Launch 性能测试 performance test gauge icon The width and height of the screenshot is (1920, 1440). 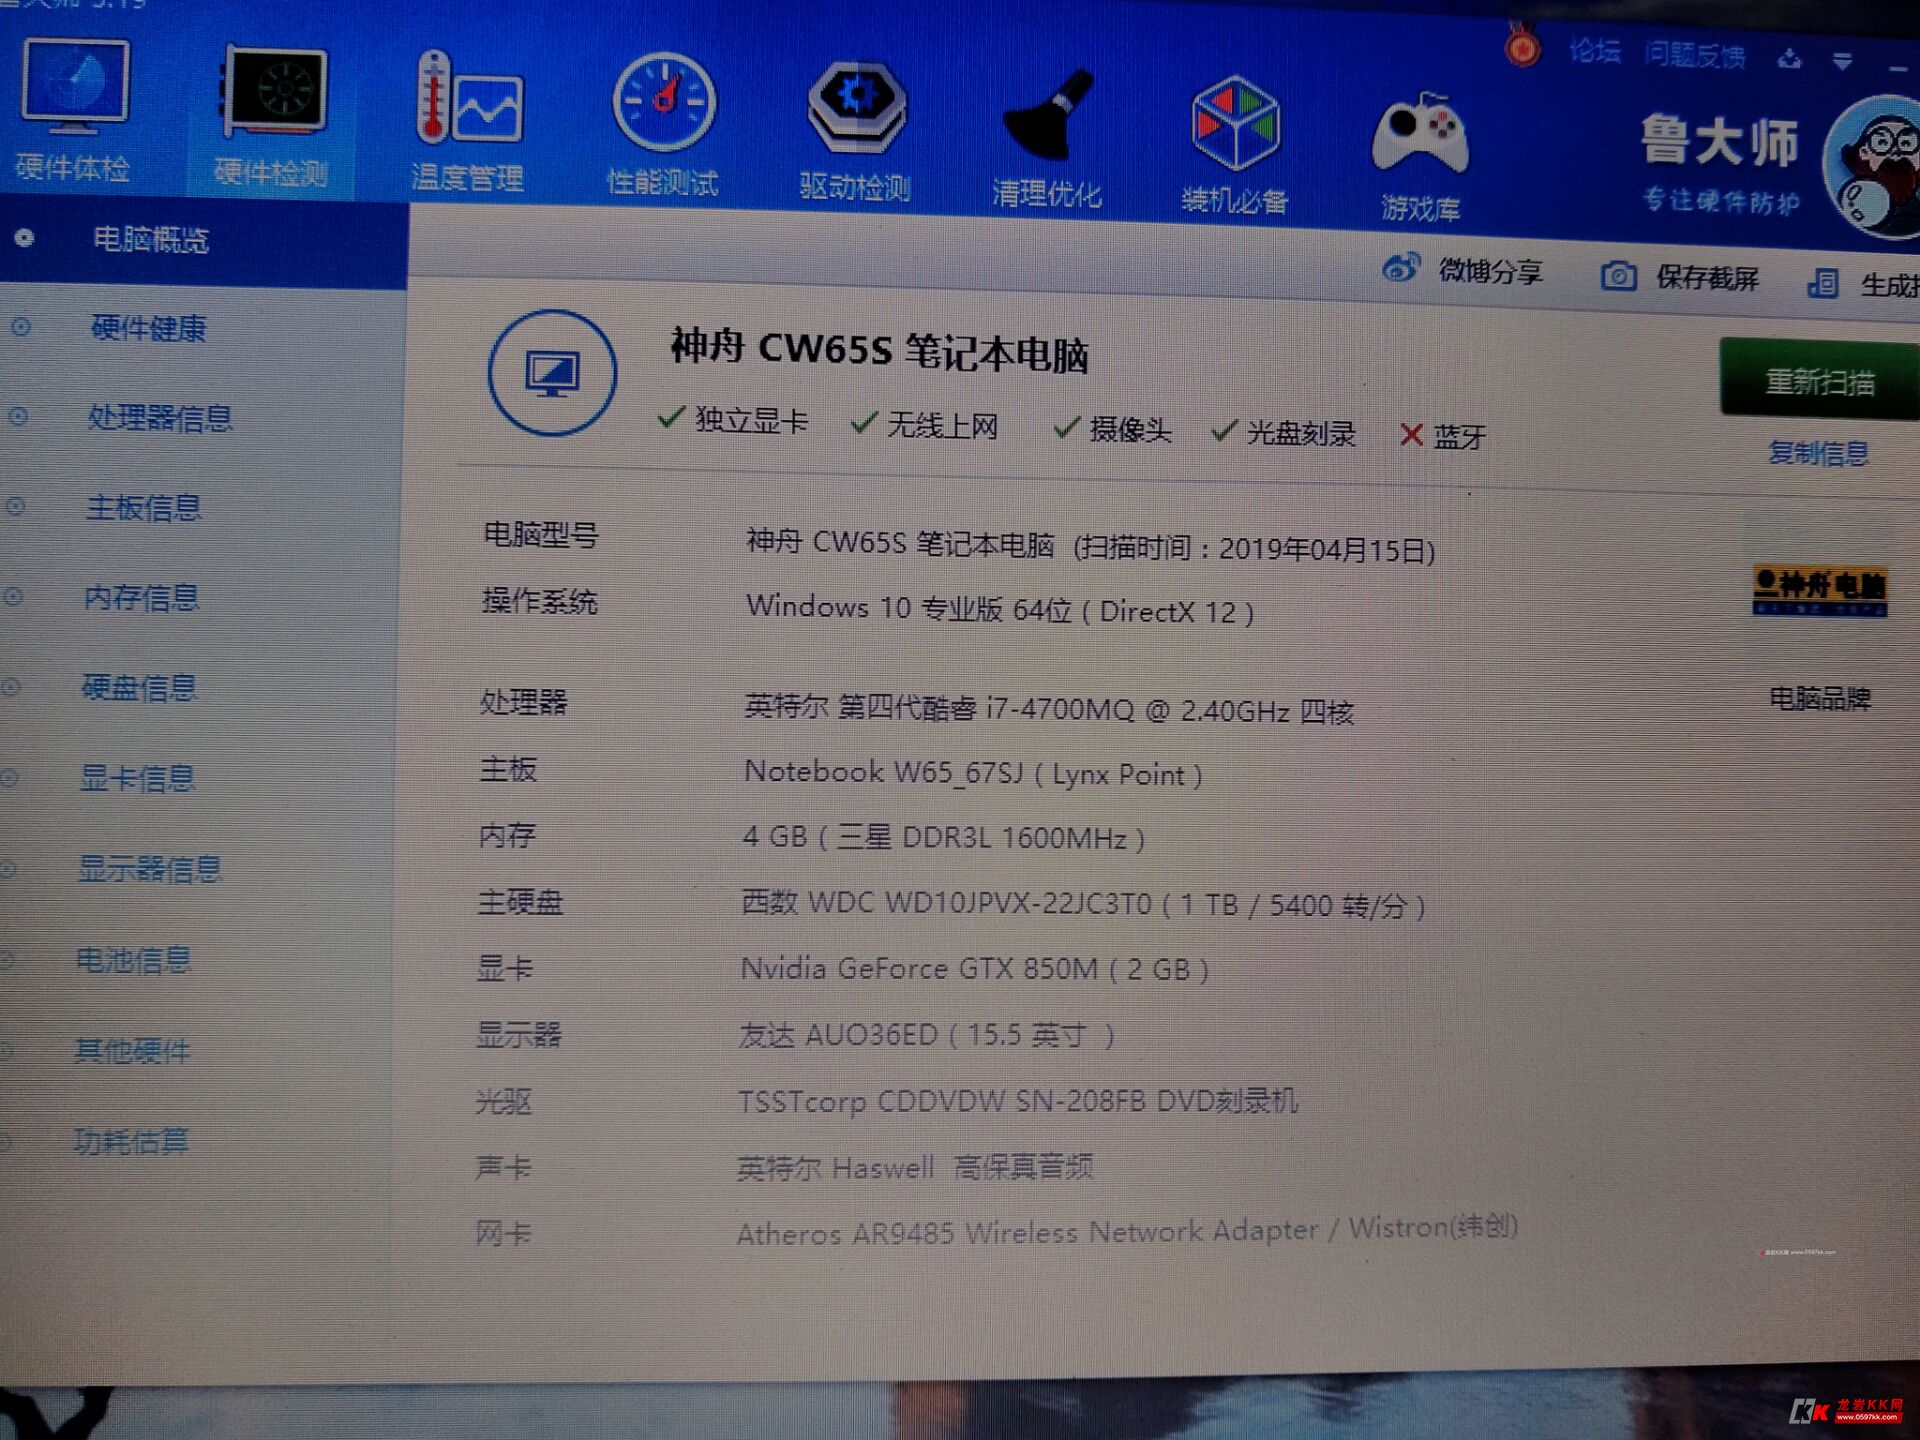click(x=664, y=103)
